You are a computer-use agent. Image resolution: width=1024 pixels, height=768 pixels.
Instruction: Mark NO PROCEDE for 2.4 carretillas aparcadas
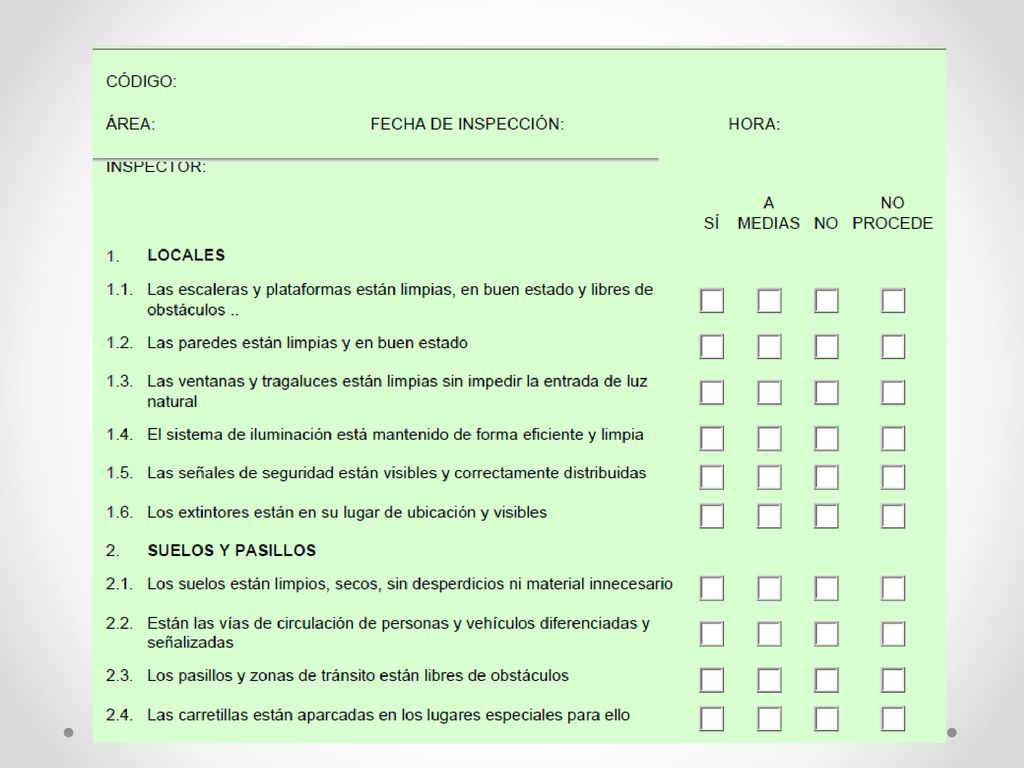(x=893, y=719)
